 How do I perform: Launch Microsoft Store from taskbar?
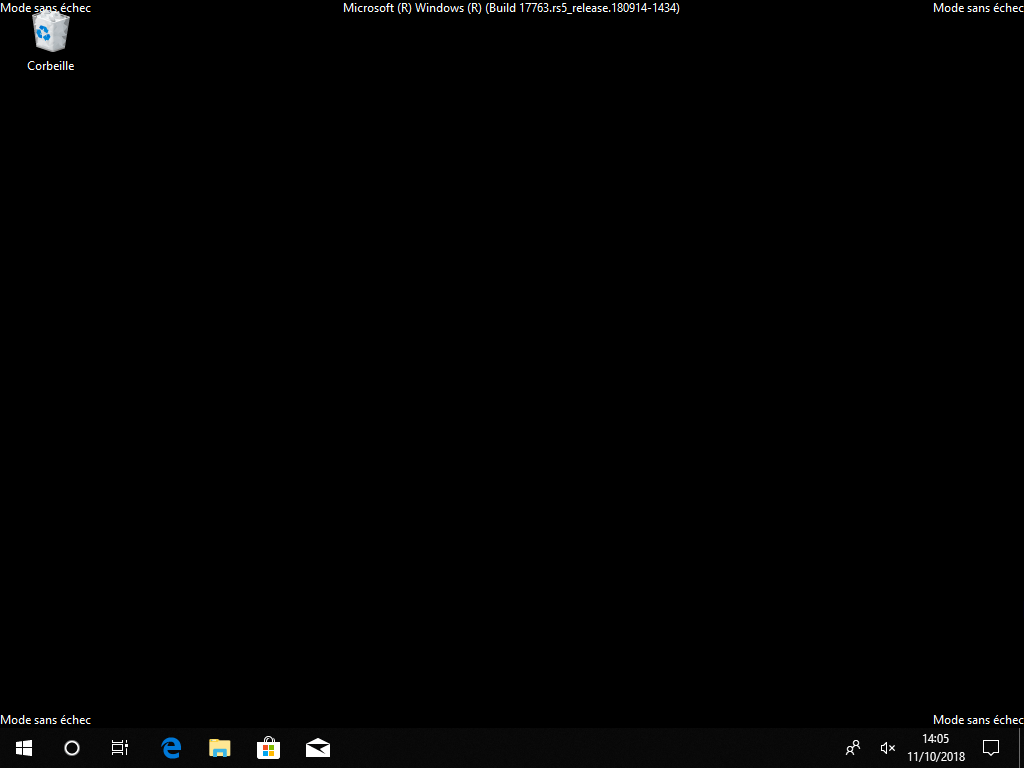tap(268, 748)
